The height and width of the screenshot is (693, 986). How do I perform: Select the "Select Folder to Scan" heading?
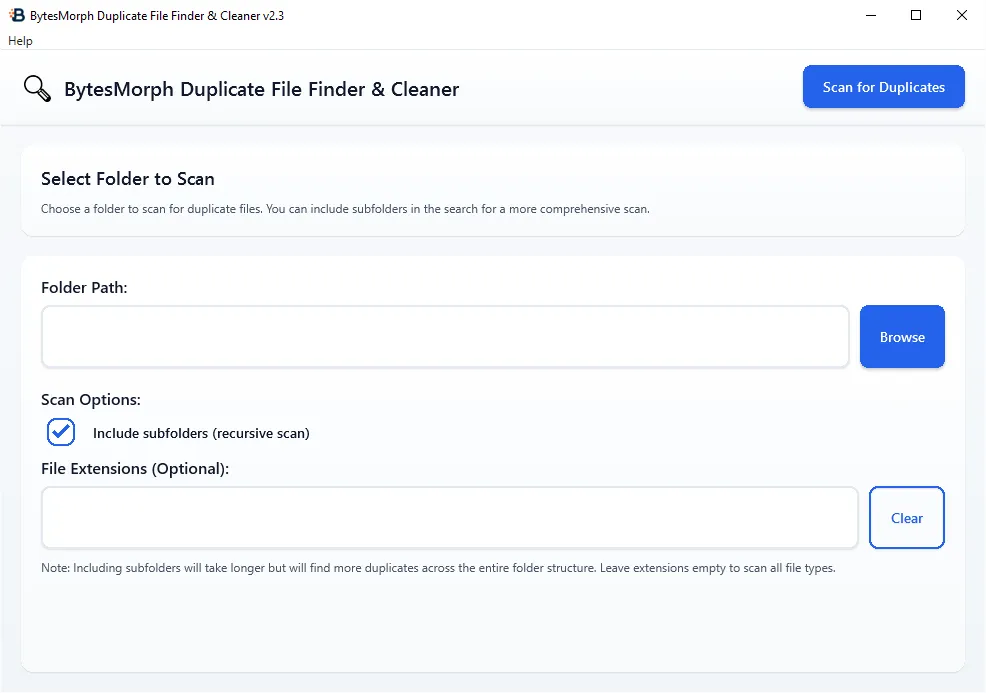click(x=128, y=179)
